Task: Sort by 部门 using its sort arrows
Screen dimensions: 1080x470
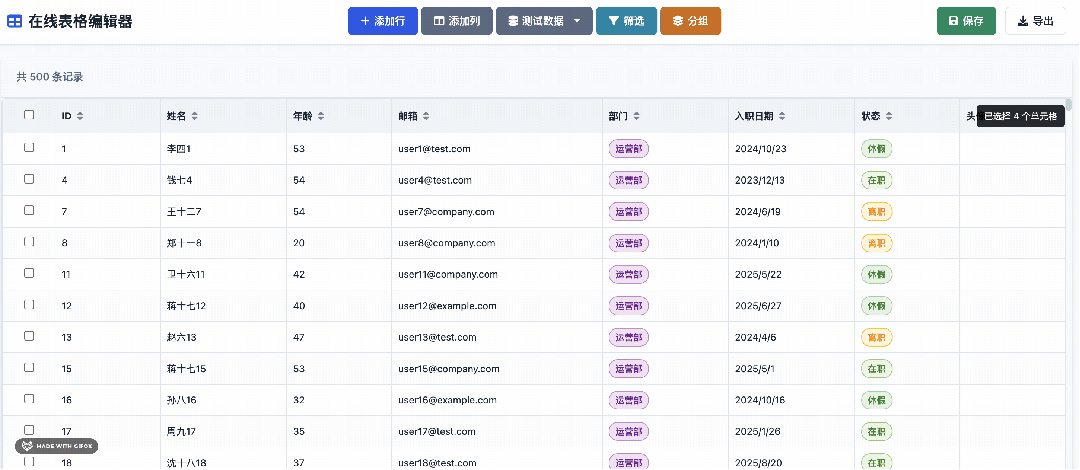Action: pyautogui.click(x=636, y=116)
